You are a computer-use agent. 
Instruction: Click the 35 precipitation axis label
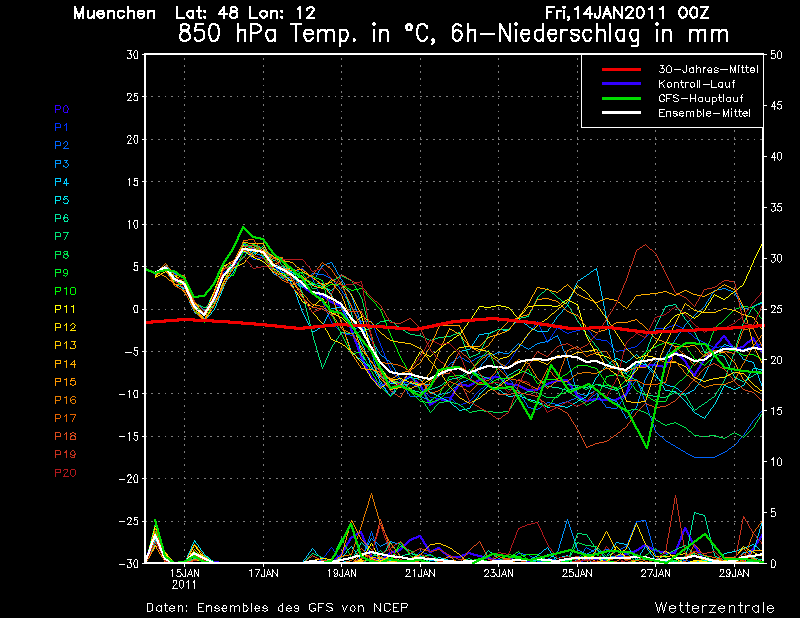click(x=776, y=208)
